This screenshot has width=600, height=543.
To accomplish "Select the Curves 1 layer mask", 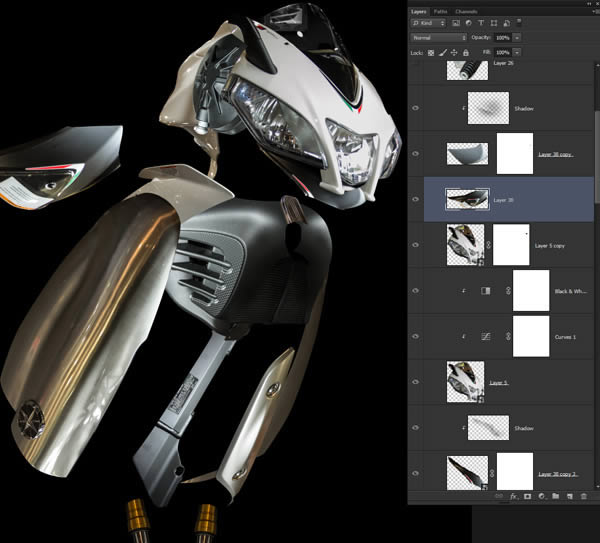I will tap(531, 336).
